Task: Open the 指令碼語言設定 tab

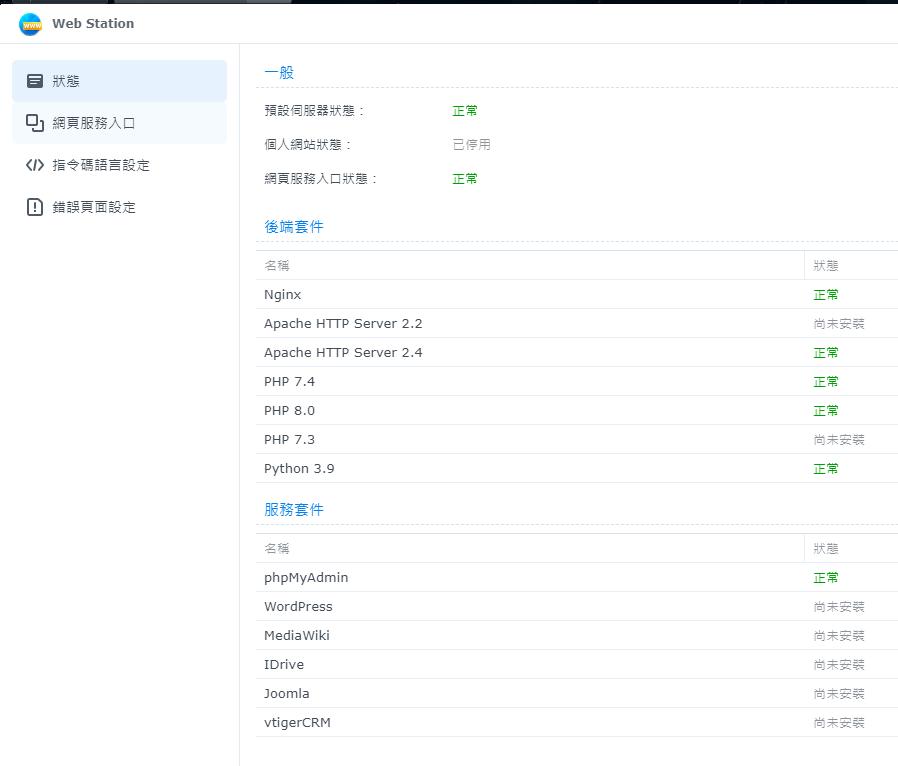Action: pos(119,165)
